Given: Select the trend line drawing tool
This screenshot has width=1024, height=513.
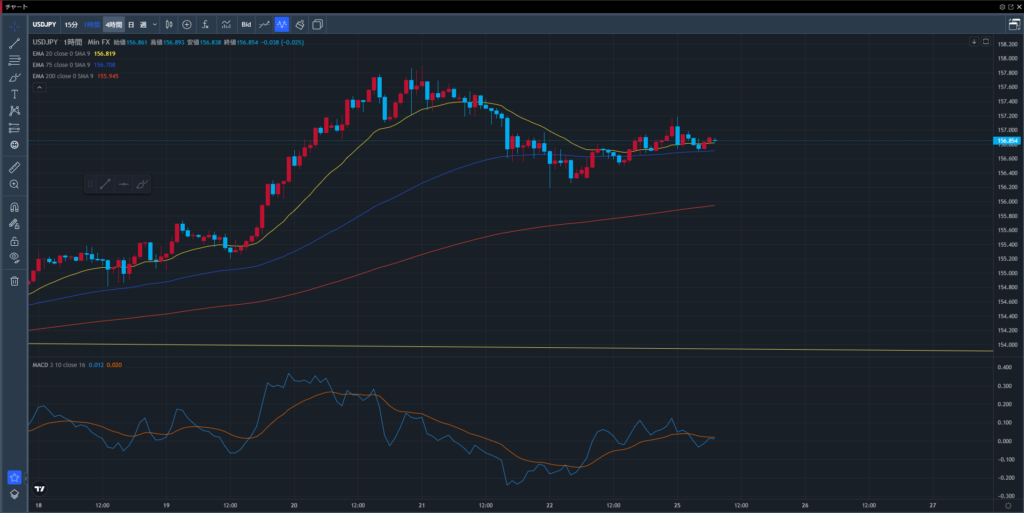Looking at the screenshot, I should 14,43.
